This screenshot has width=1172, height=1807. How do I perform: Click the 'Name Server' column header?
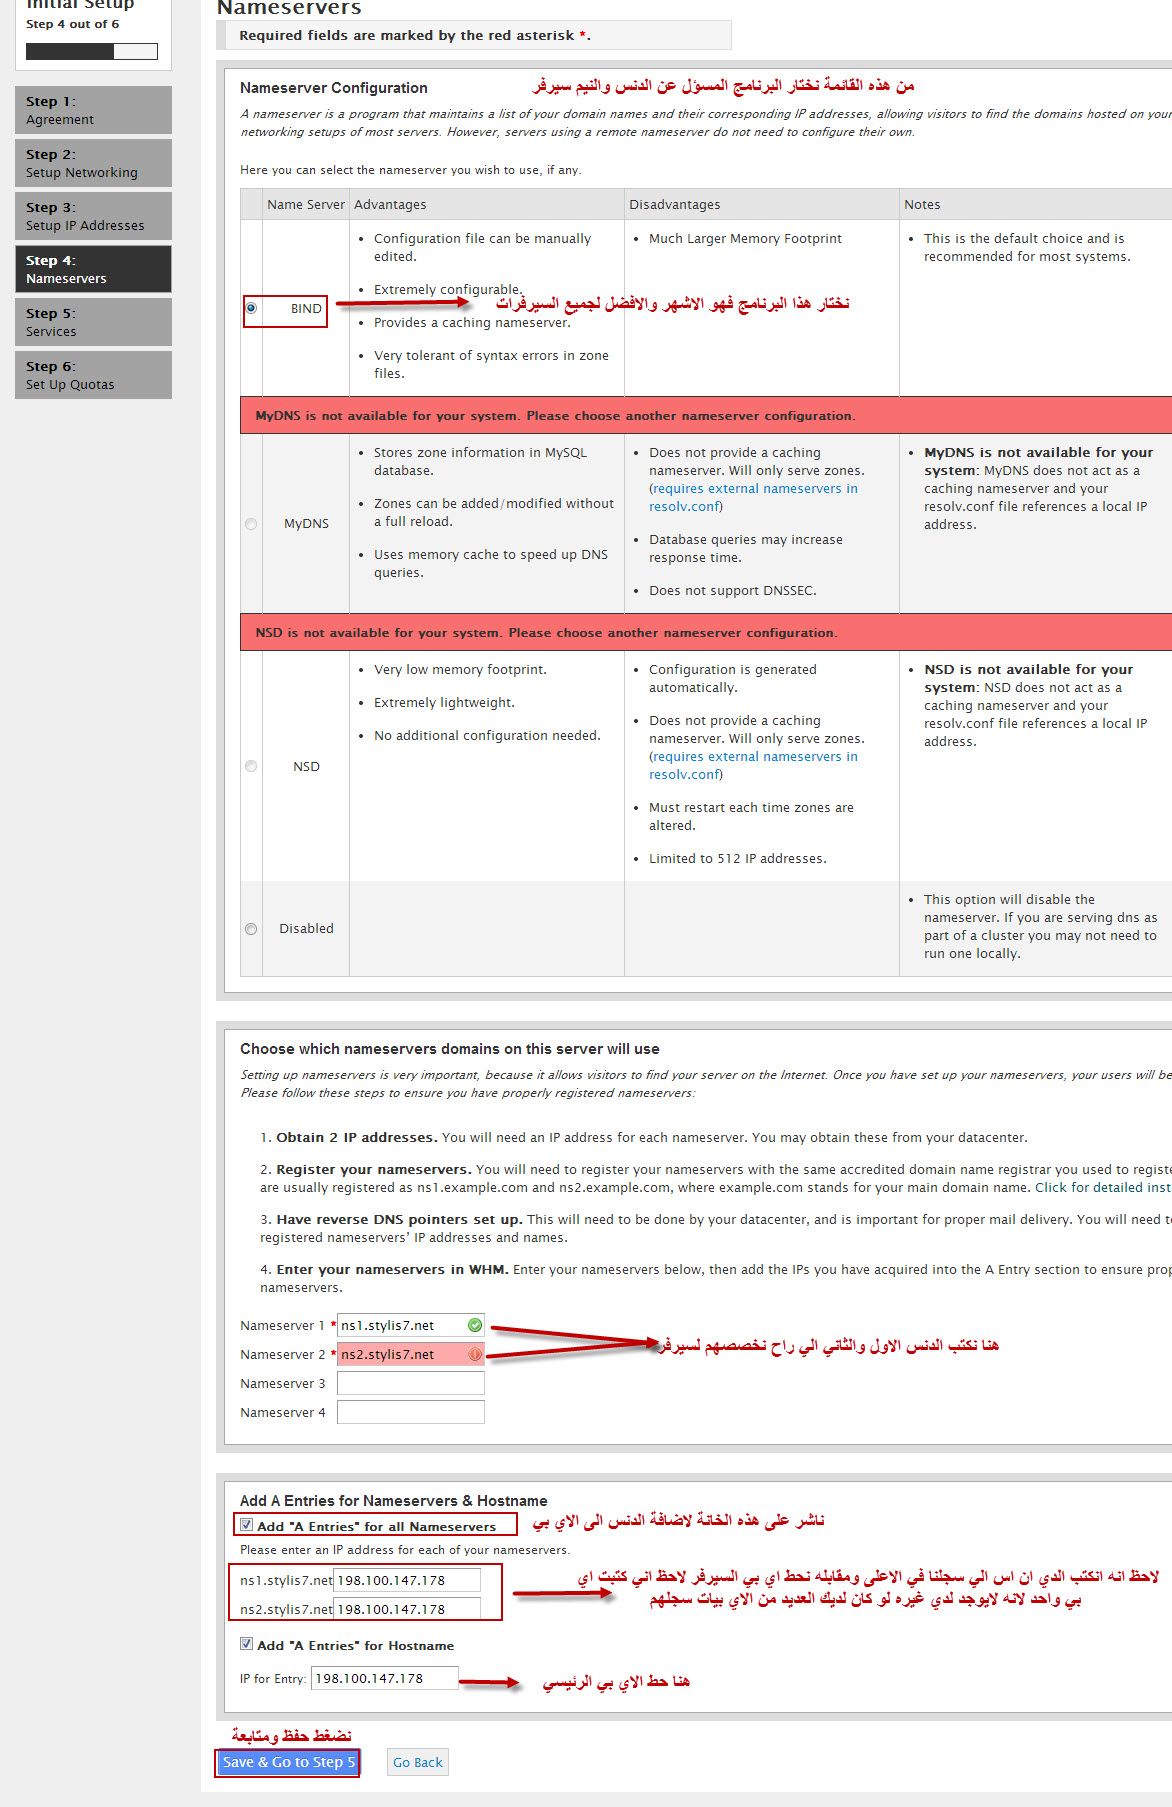click(306, 204)
